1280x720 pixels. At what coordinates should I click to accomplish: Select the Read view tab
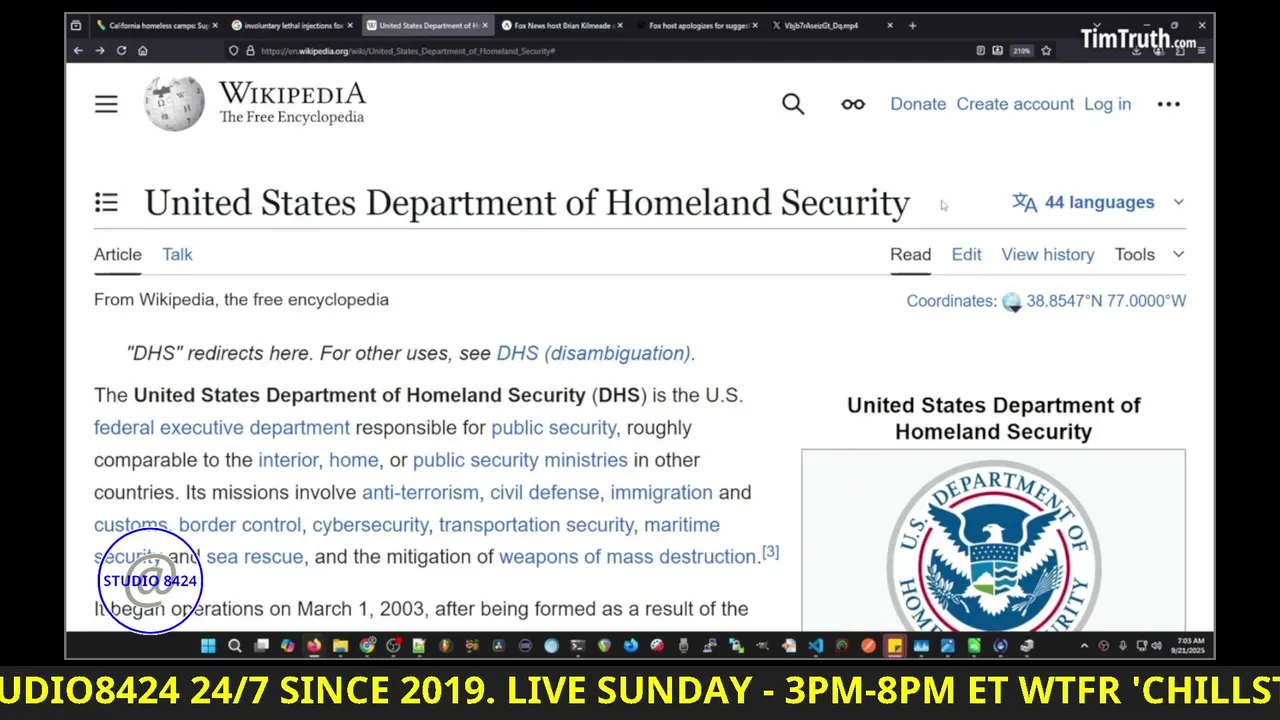911,254
